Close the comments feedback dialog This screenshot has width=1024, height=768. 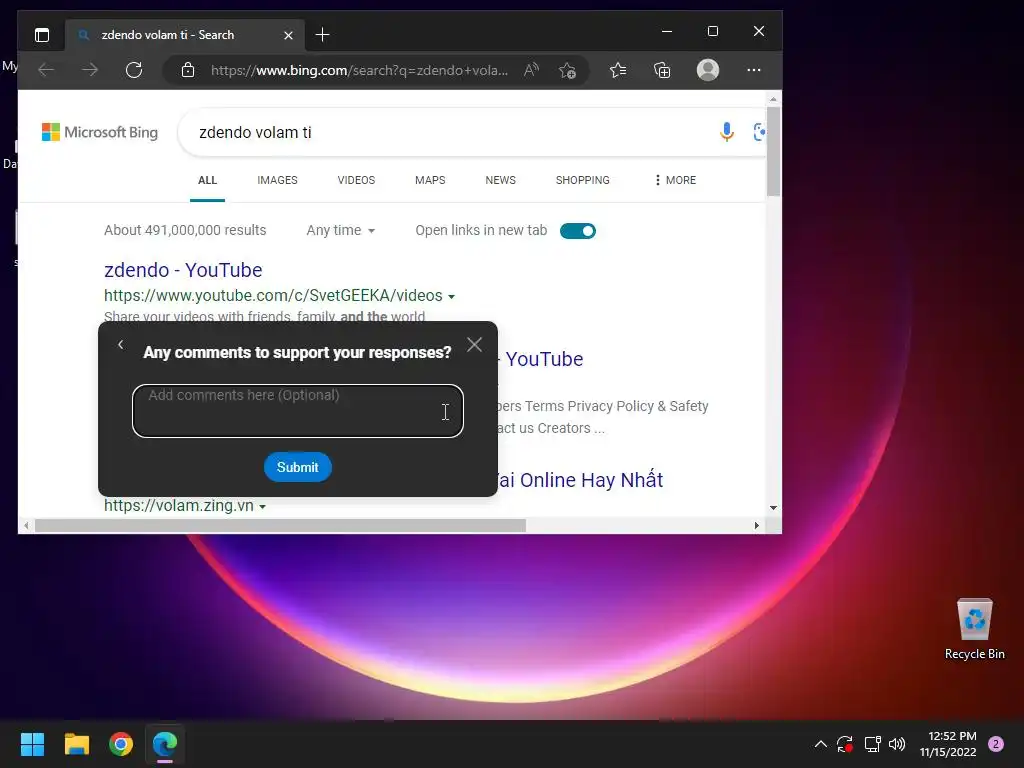pyautogui.click(x=475, y=345)
